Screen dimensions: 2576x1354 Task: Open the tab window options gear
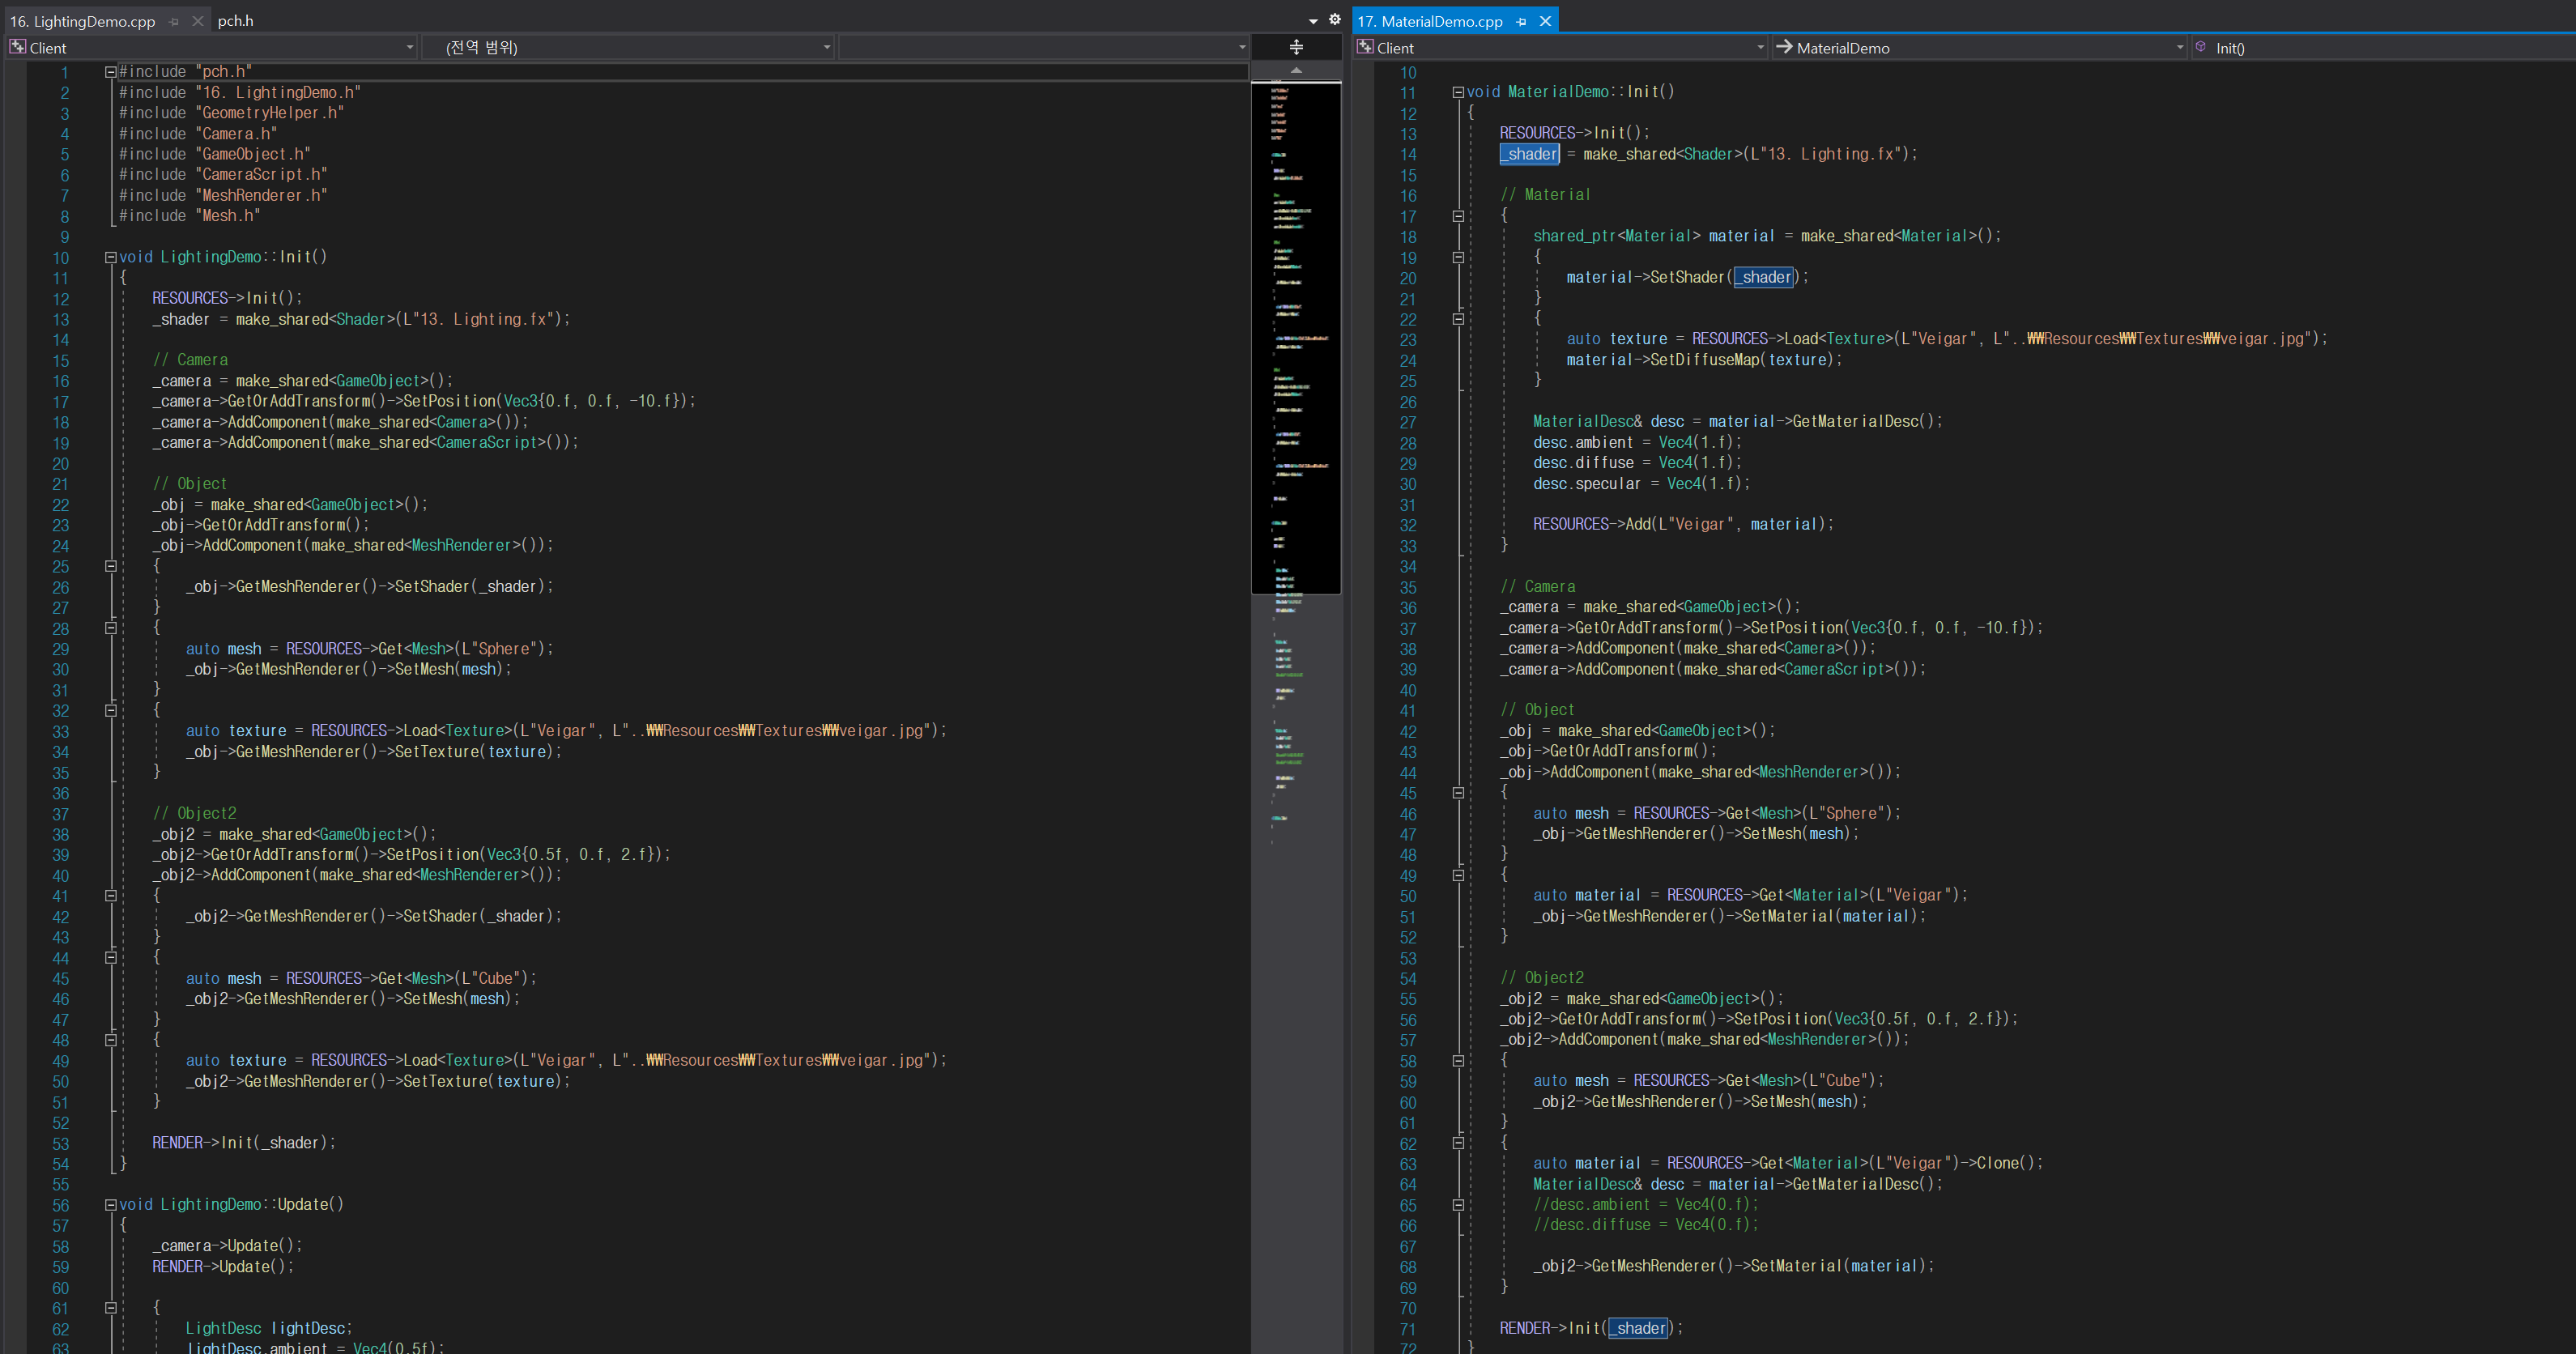coord(1334,20)
